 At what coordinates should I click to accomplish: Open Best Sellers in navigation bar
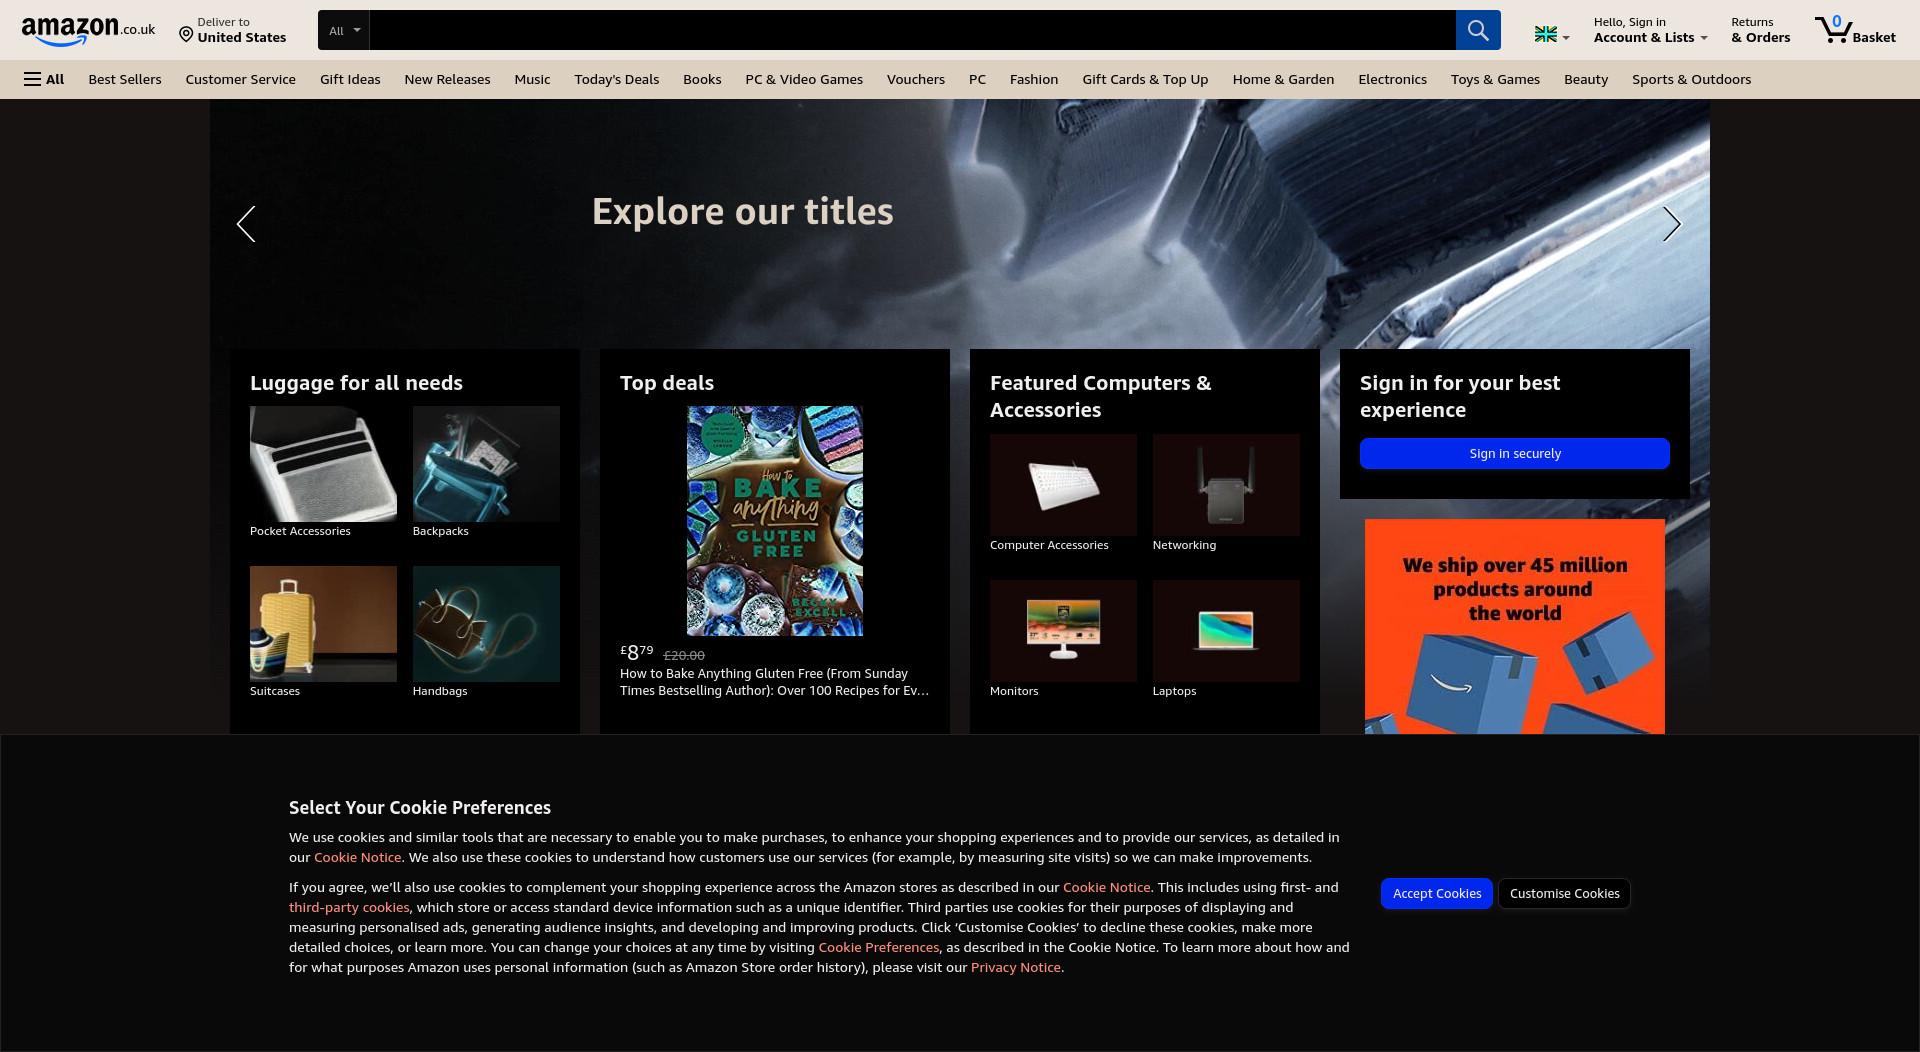[x=125, y=79]
